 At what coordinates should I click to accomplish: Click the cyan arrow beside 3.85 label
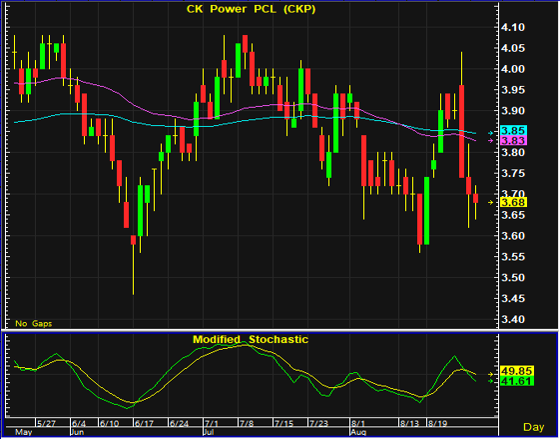(x=490, y=133)
